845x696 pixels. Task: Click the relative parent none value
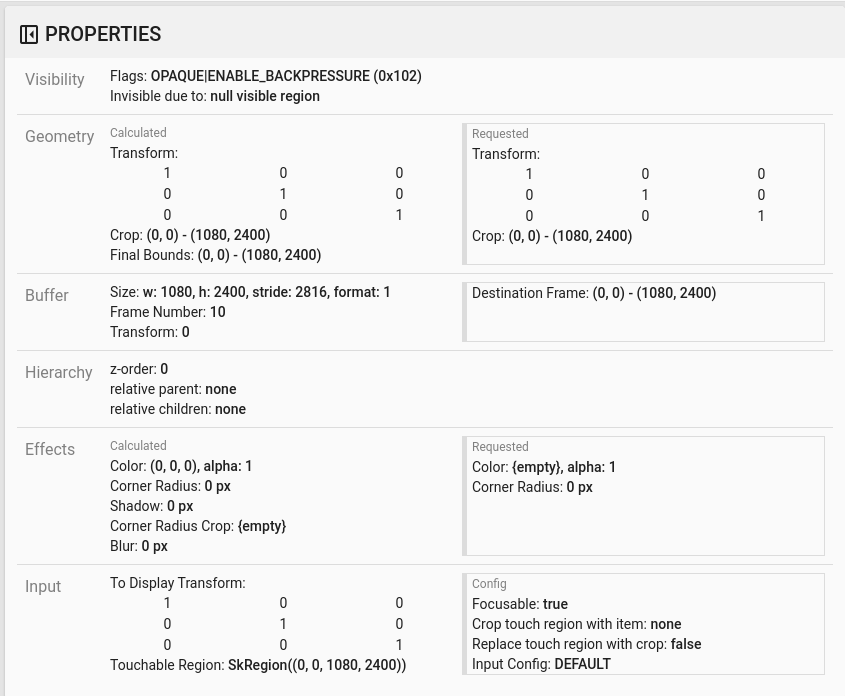click(x=221, y=389)
